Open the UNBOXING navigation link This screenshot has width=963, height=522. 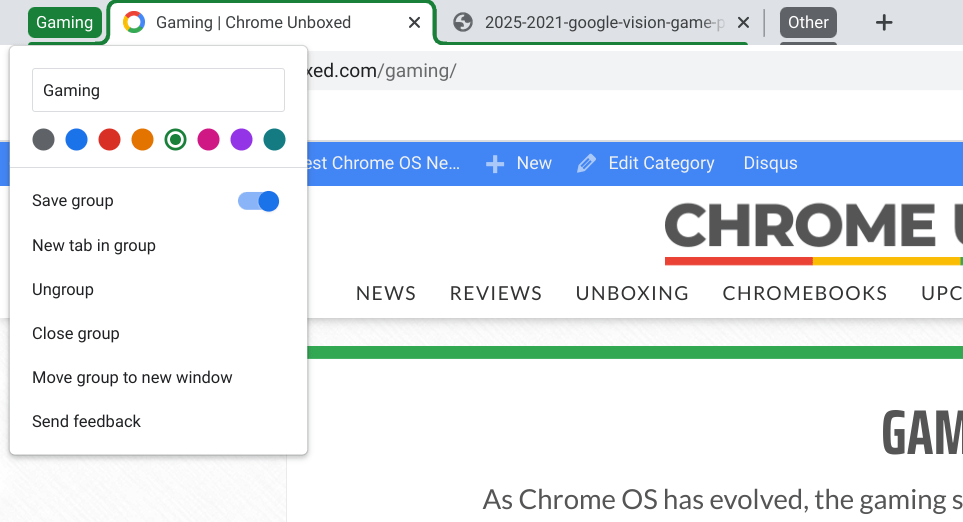[632, 294]
